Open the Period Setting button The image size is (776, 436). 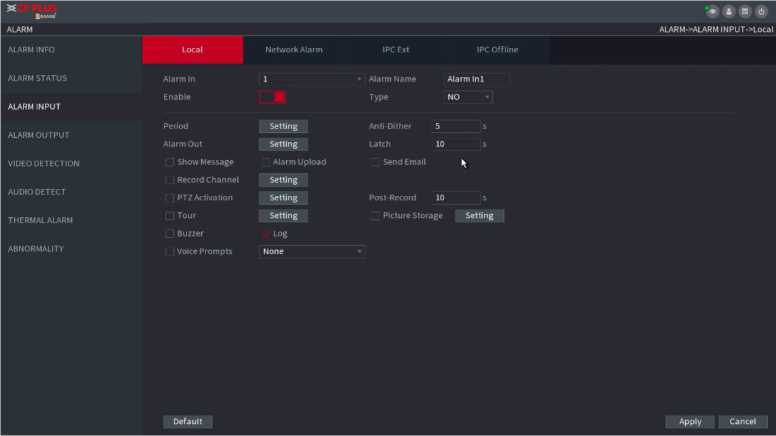pyautogui.click(x=283, y=127)
